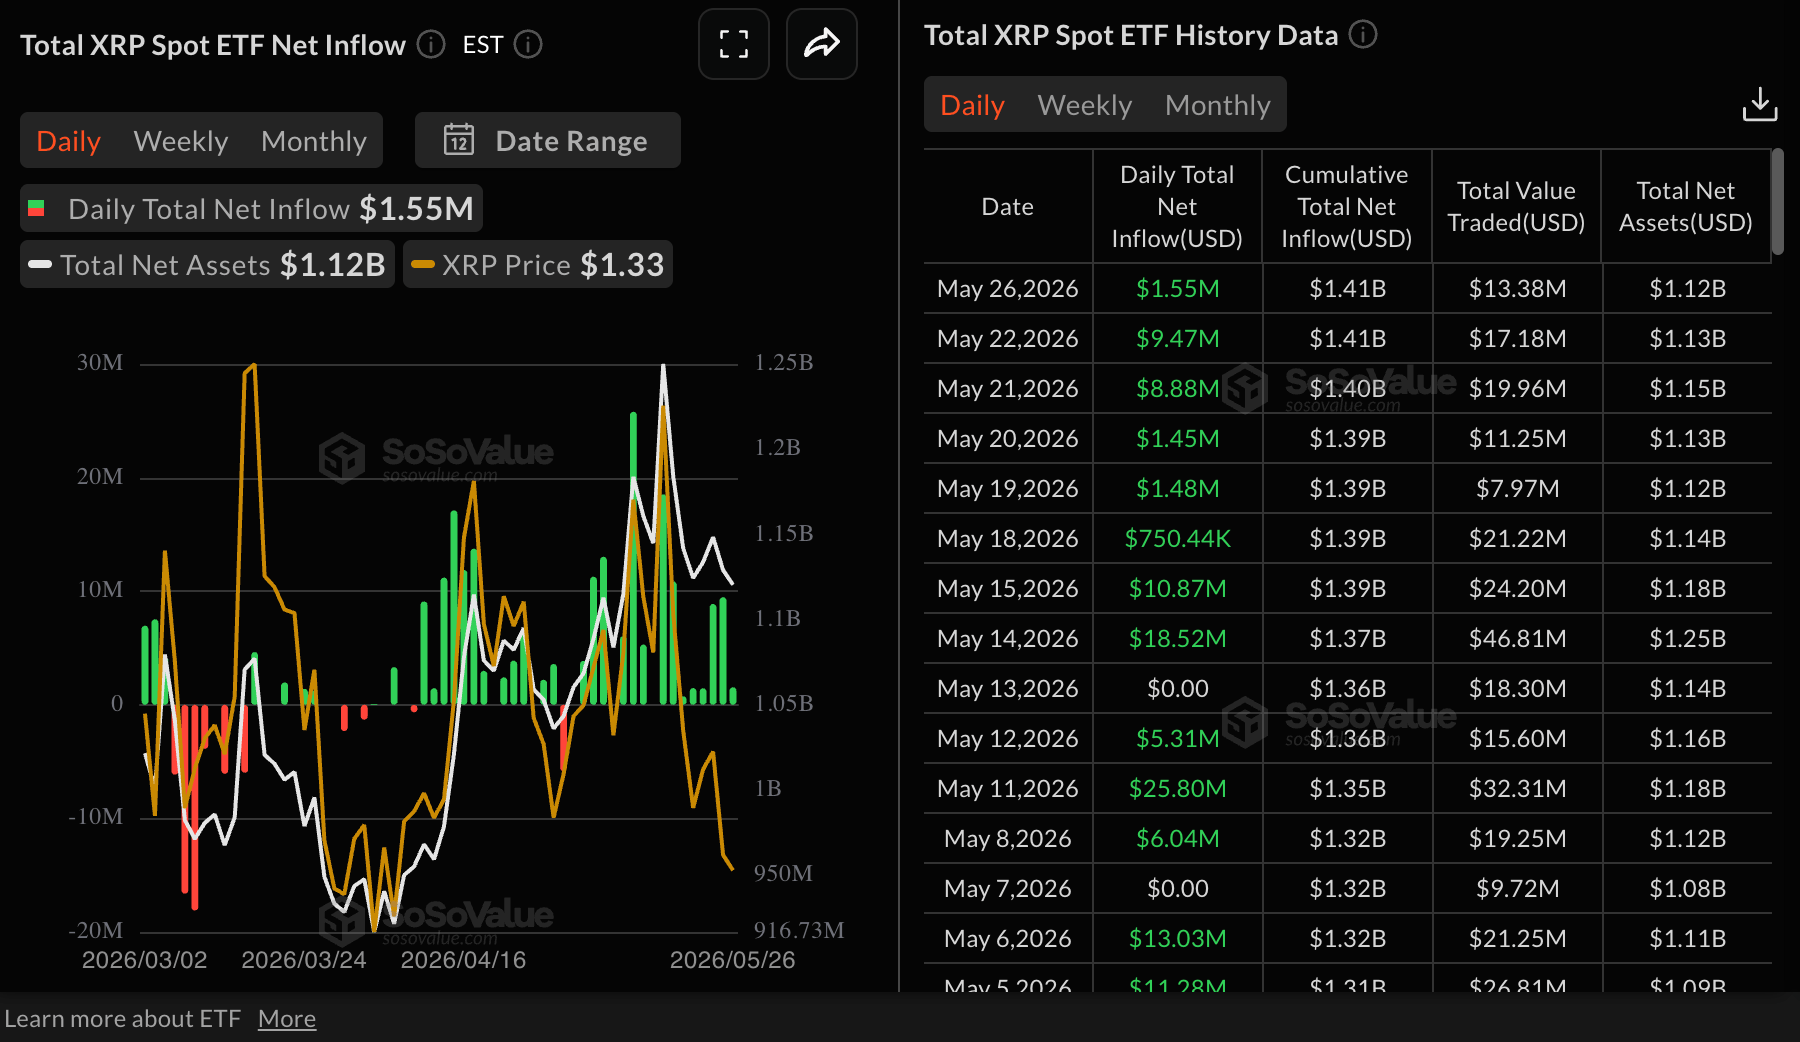Screen dimensions: 1800x1042
Task: Select the May 22,2026 row date
Action: (1008, 338)
